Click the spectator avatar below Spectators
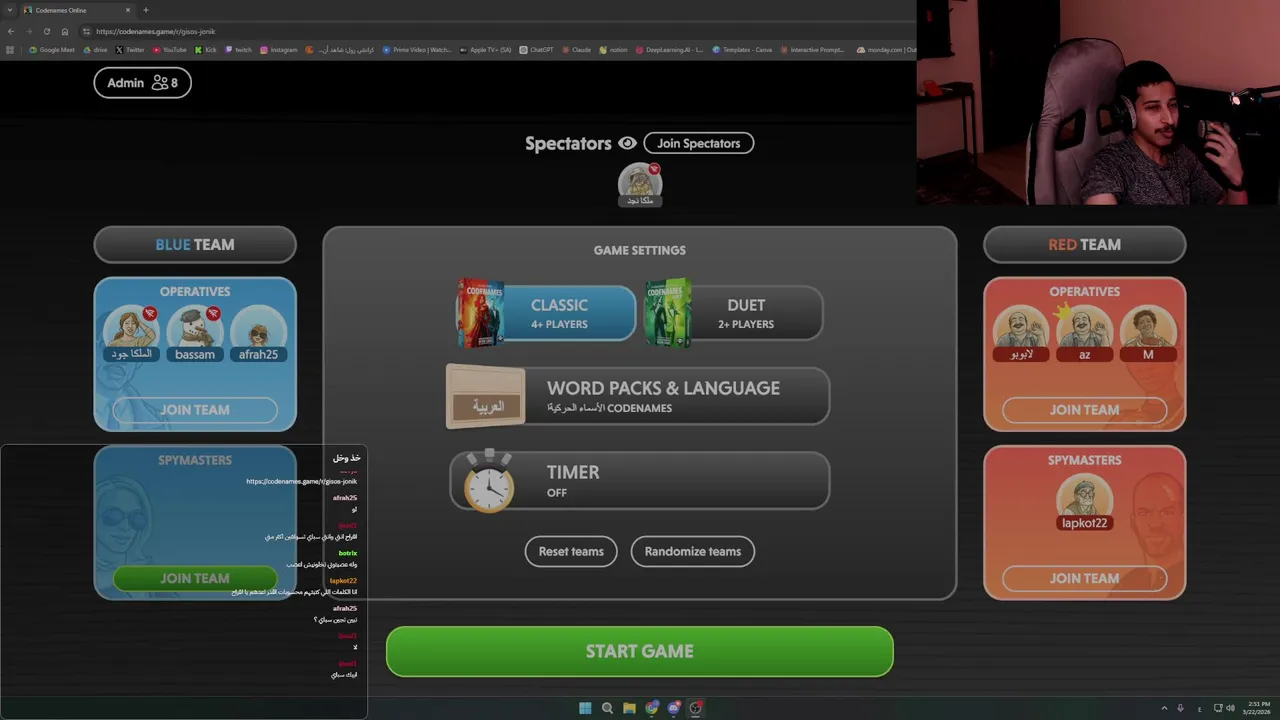This screenshot has width=1280, height=720. [x=640, y=185]
